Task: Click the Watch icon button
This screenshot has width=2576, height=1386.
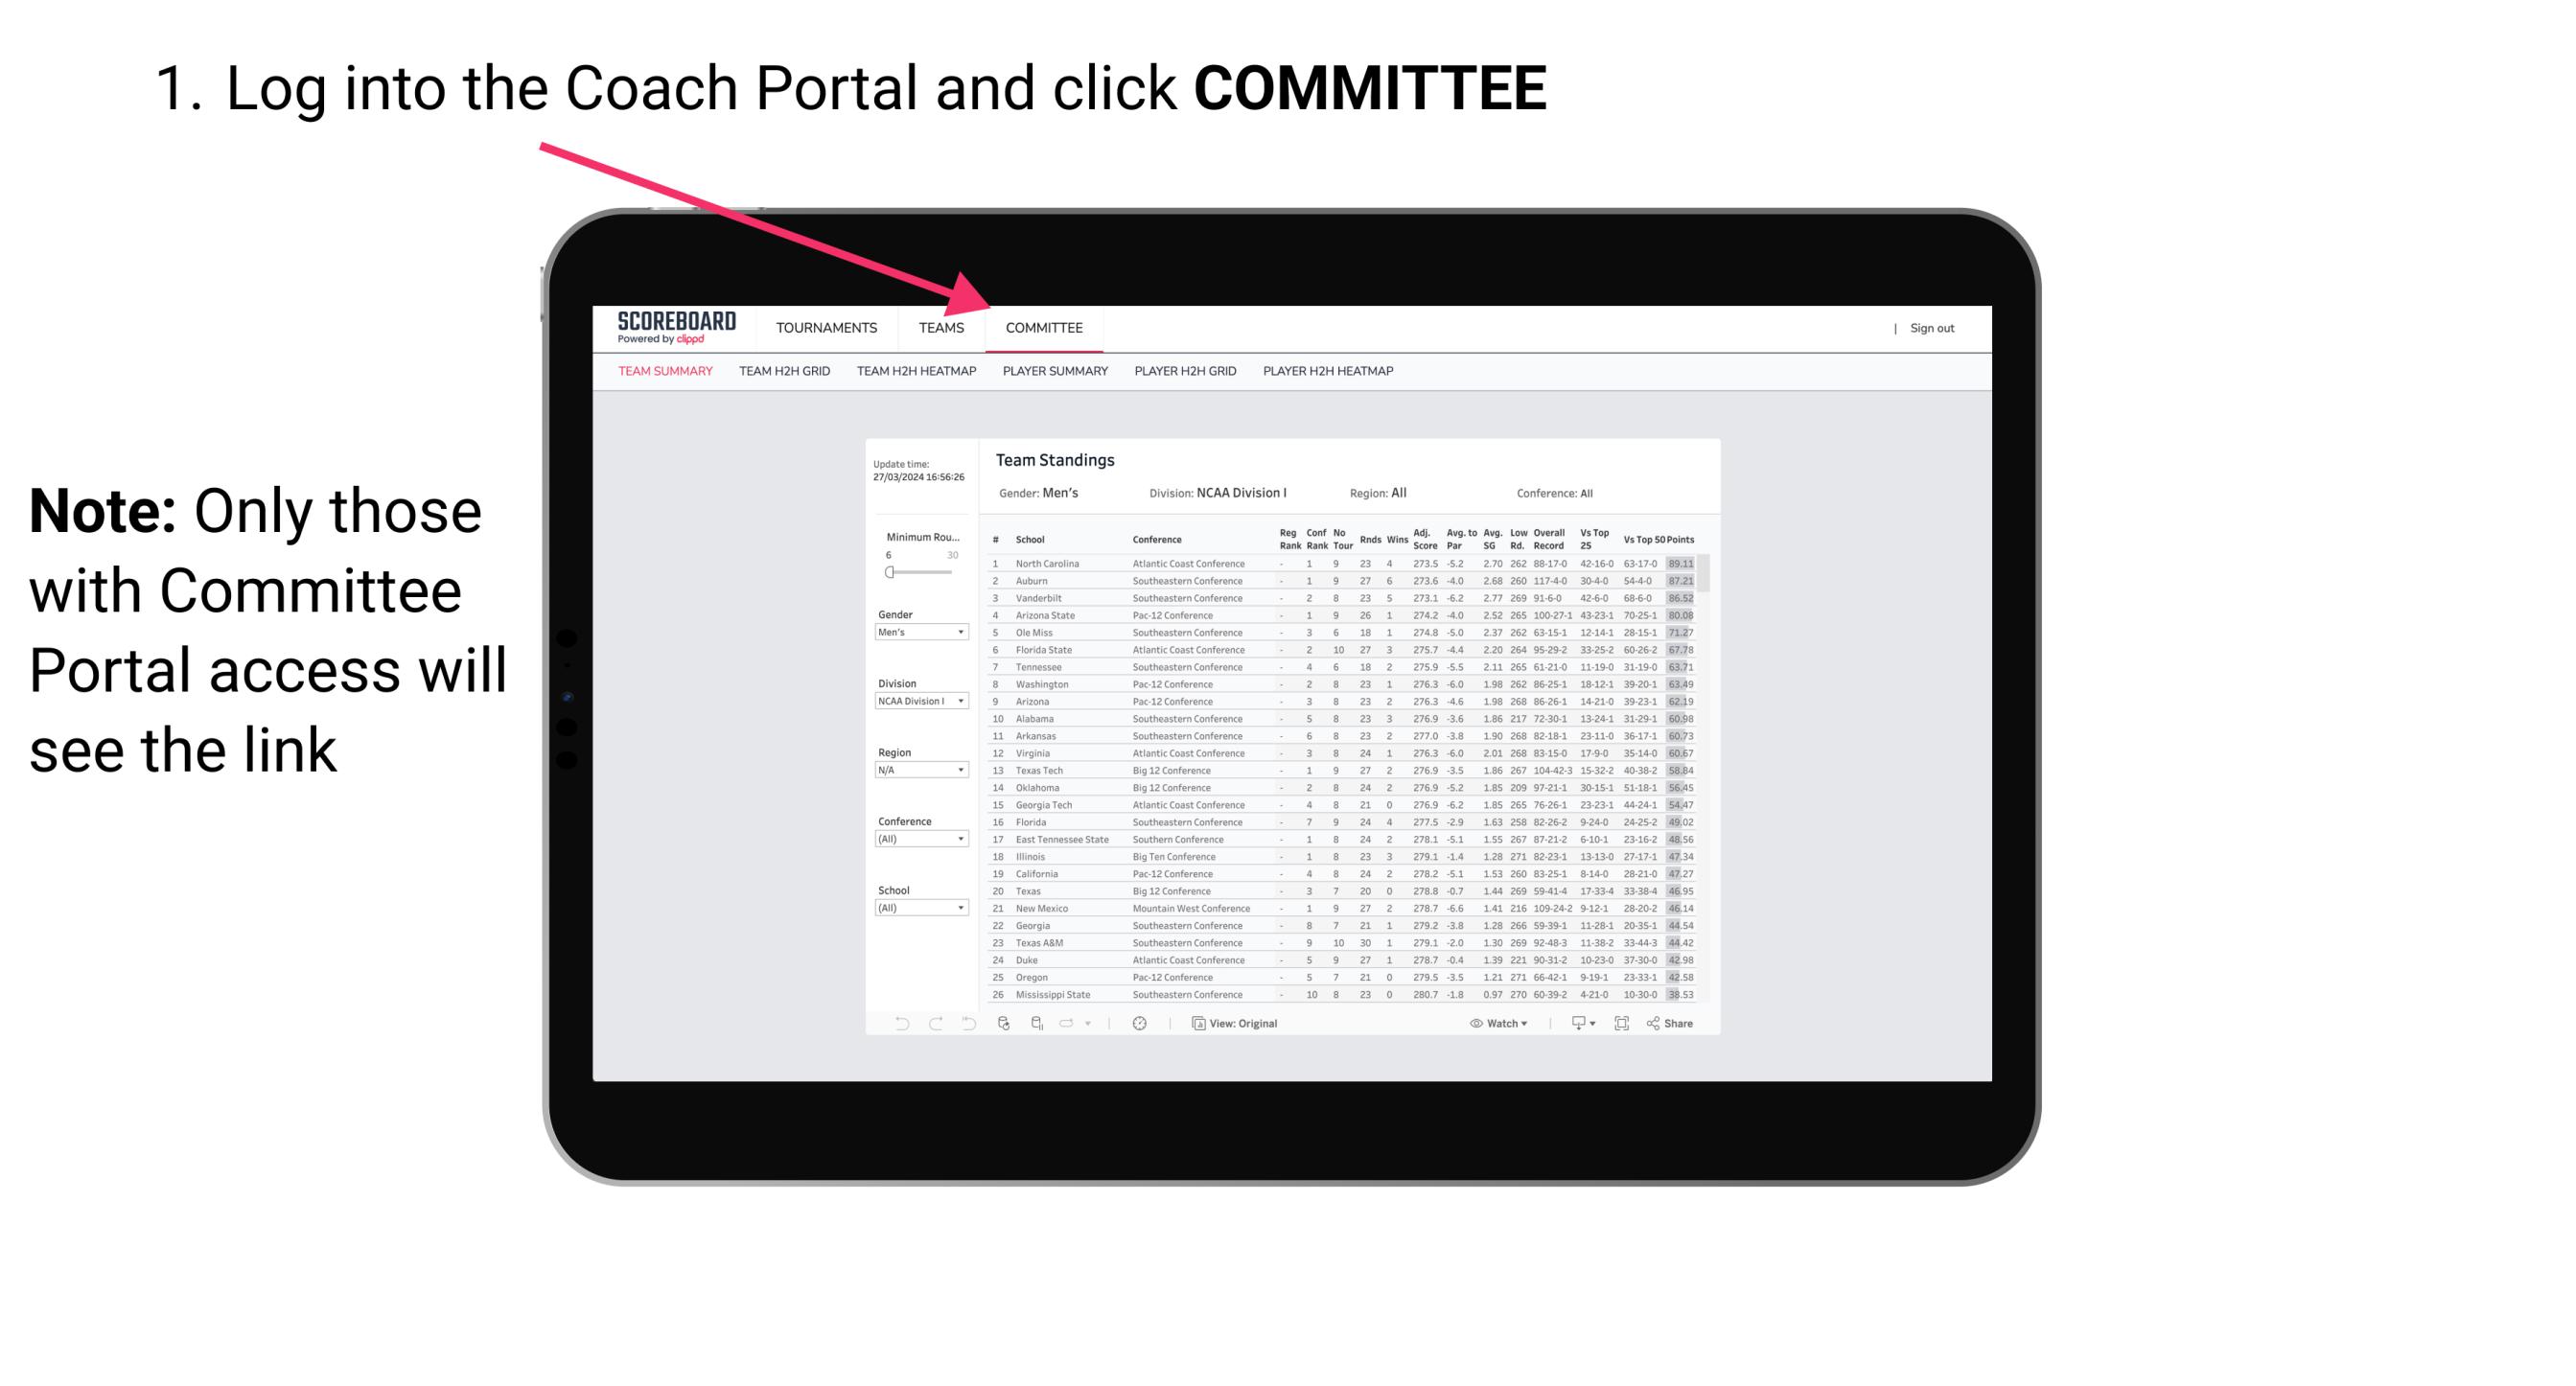Action: click(x=1472, y=1024)
